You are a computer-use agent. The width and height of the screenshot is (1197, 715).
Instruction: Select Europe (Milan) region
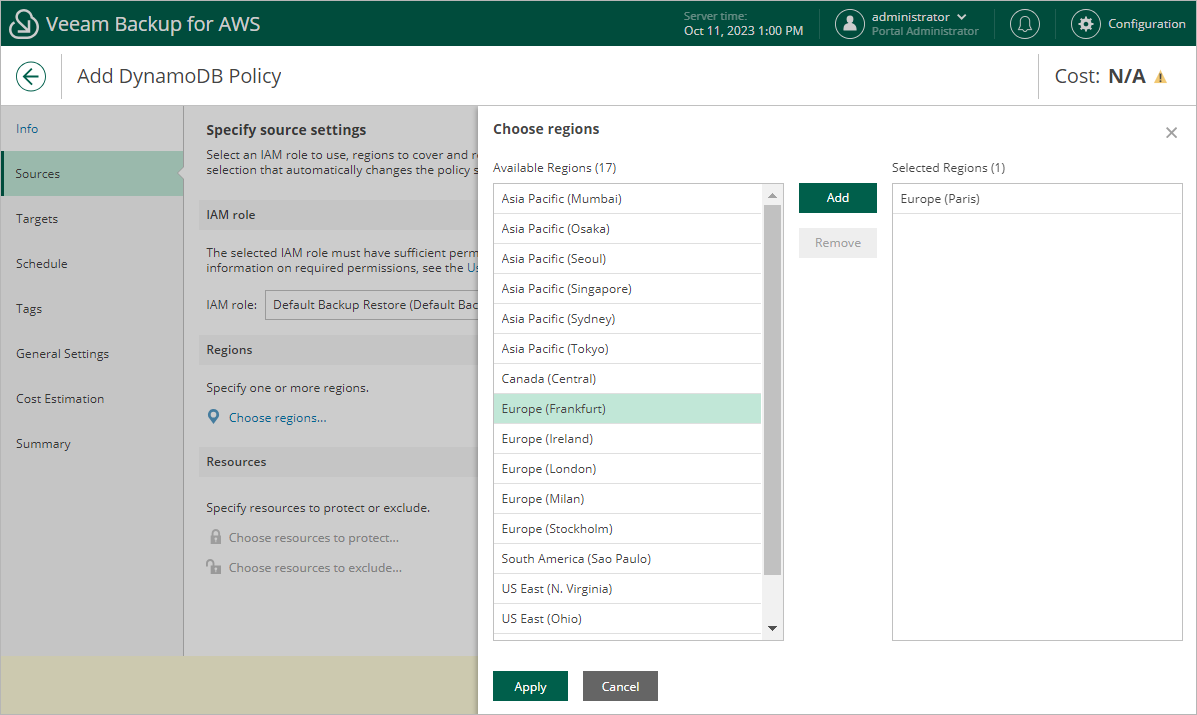628,499
